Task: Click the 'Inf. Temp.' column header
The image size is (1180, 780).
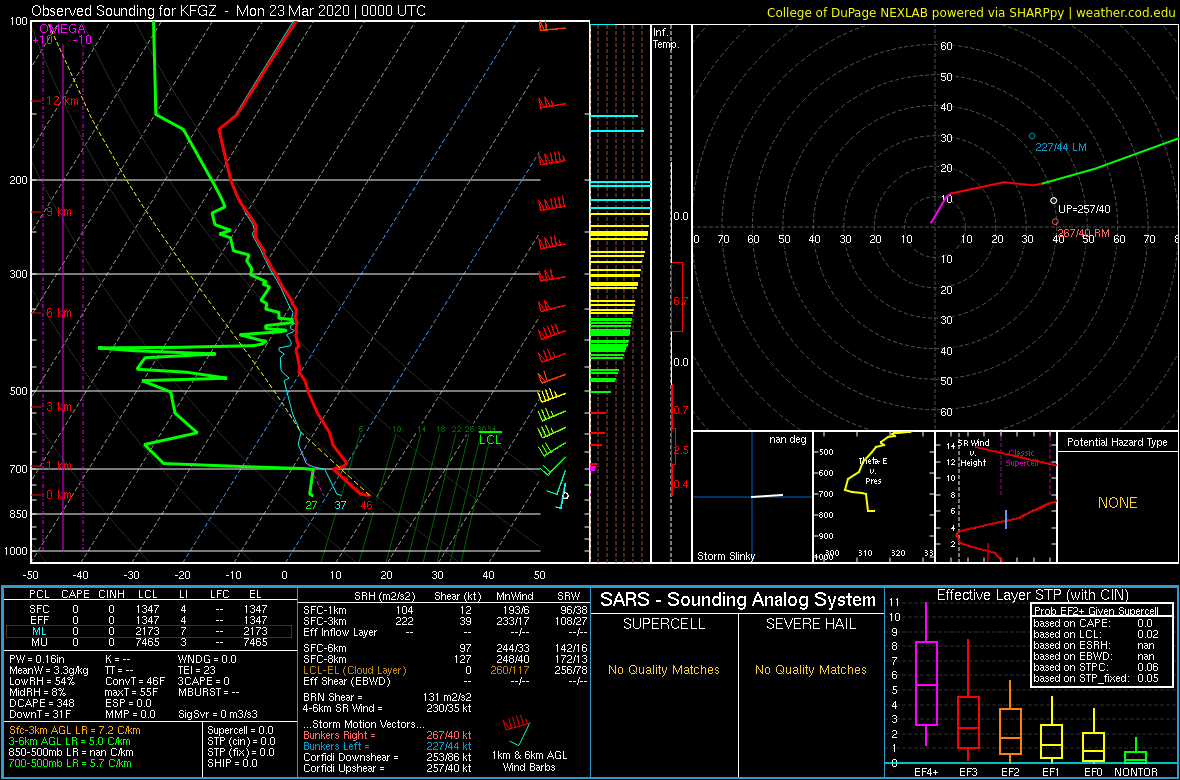Action: click(667, 38)
